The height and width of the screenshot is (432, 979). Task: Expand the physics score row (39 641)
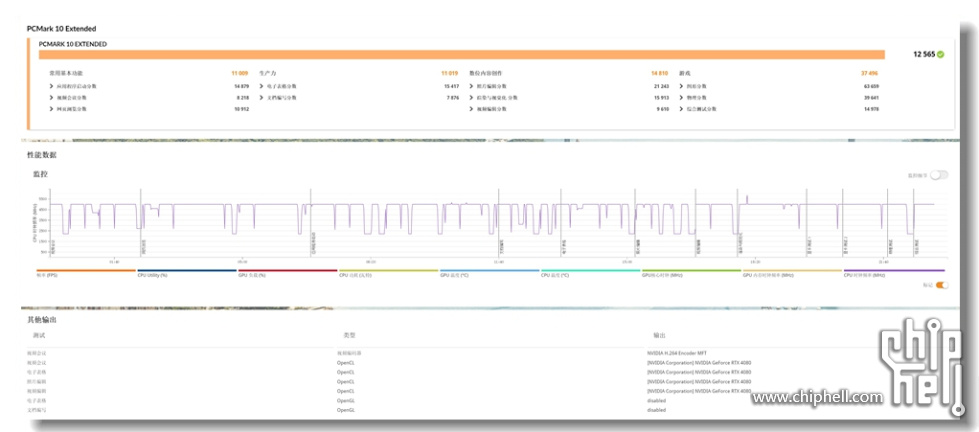click(x=779, y=97)
